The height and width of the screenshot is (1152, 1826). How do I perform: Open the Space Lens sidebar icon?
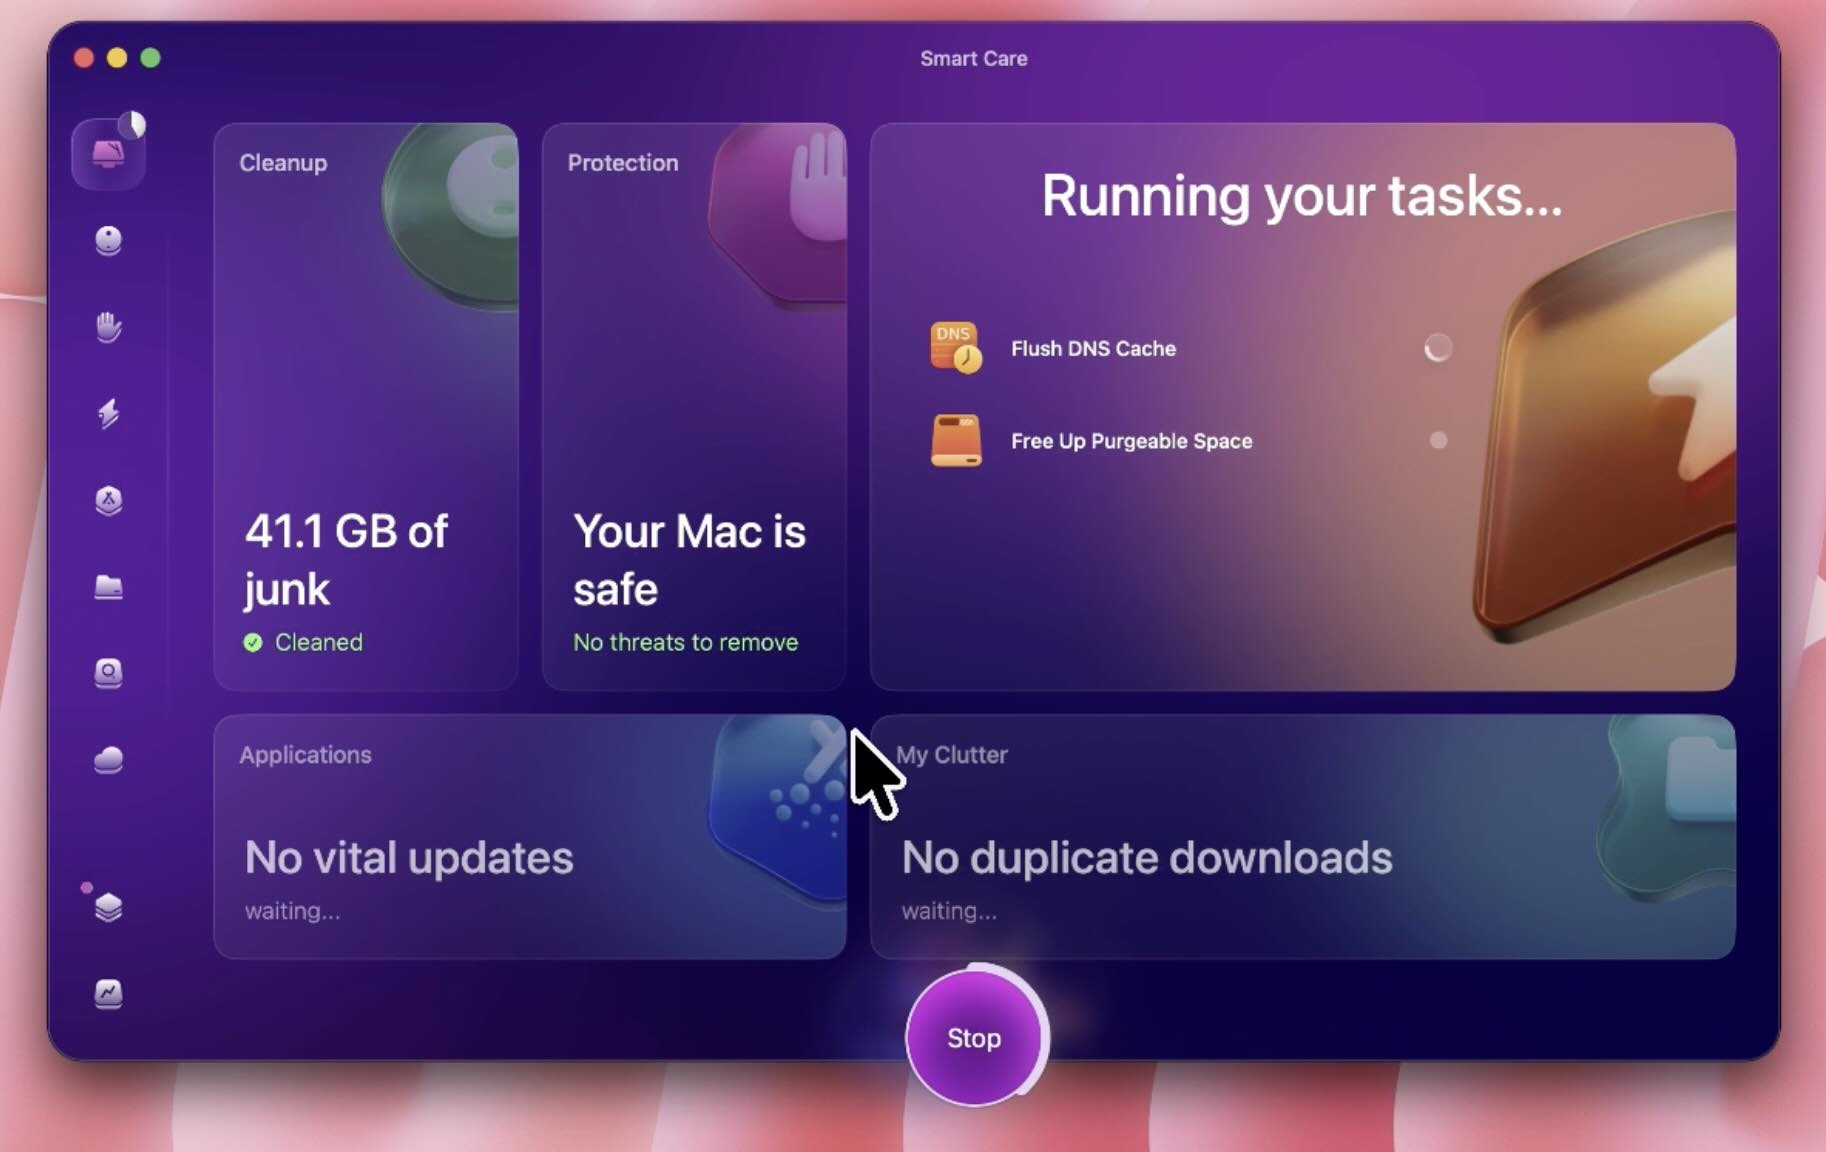pos(108,673)
